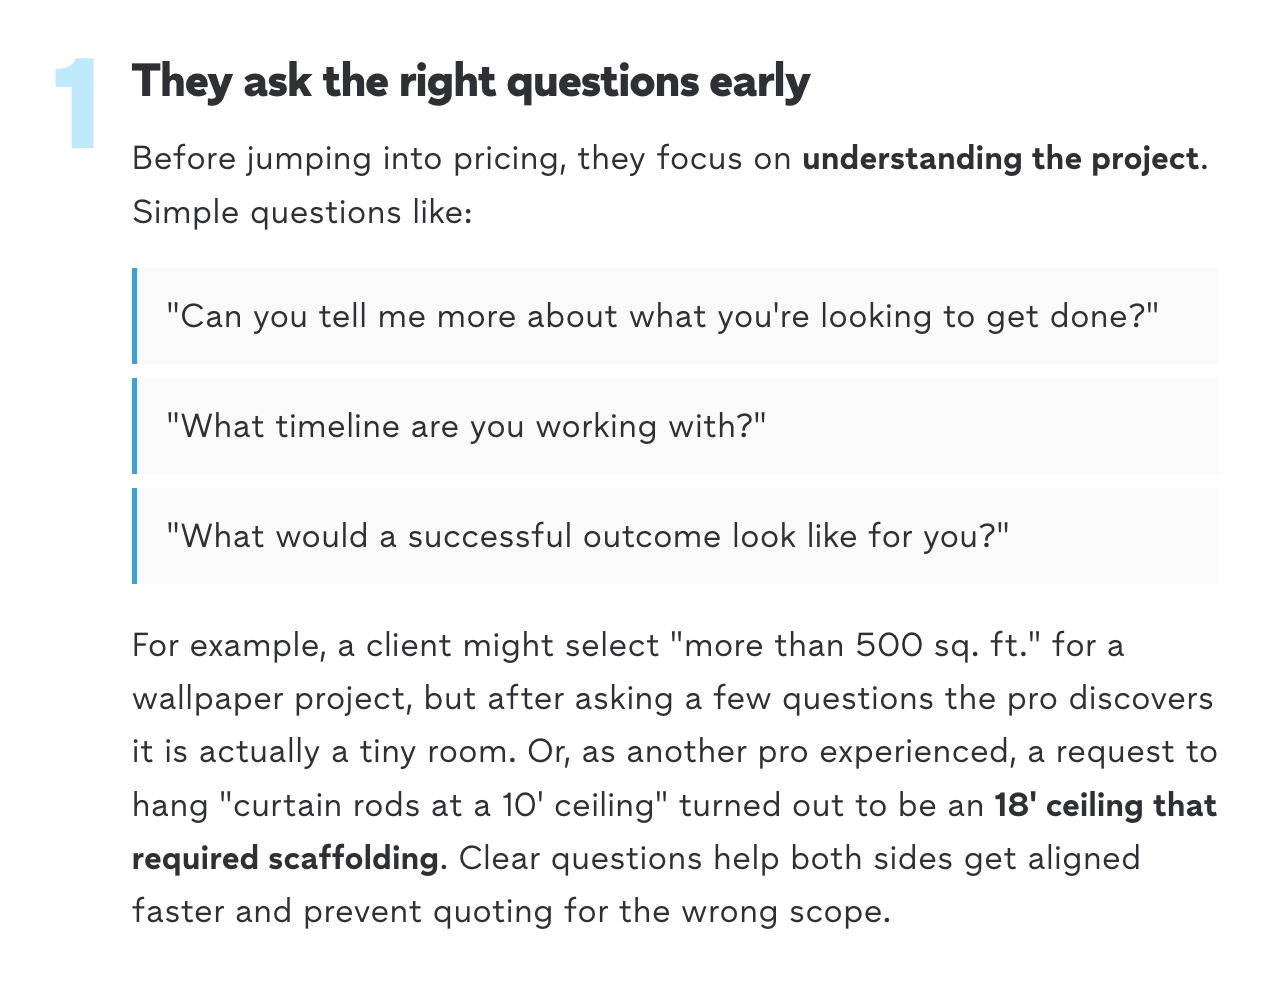Click the "What would a successful outcome" quote

(588, 536)
